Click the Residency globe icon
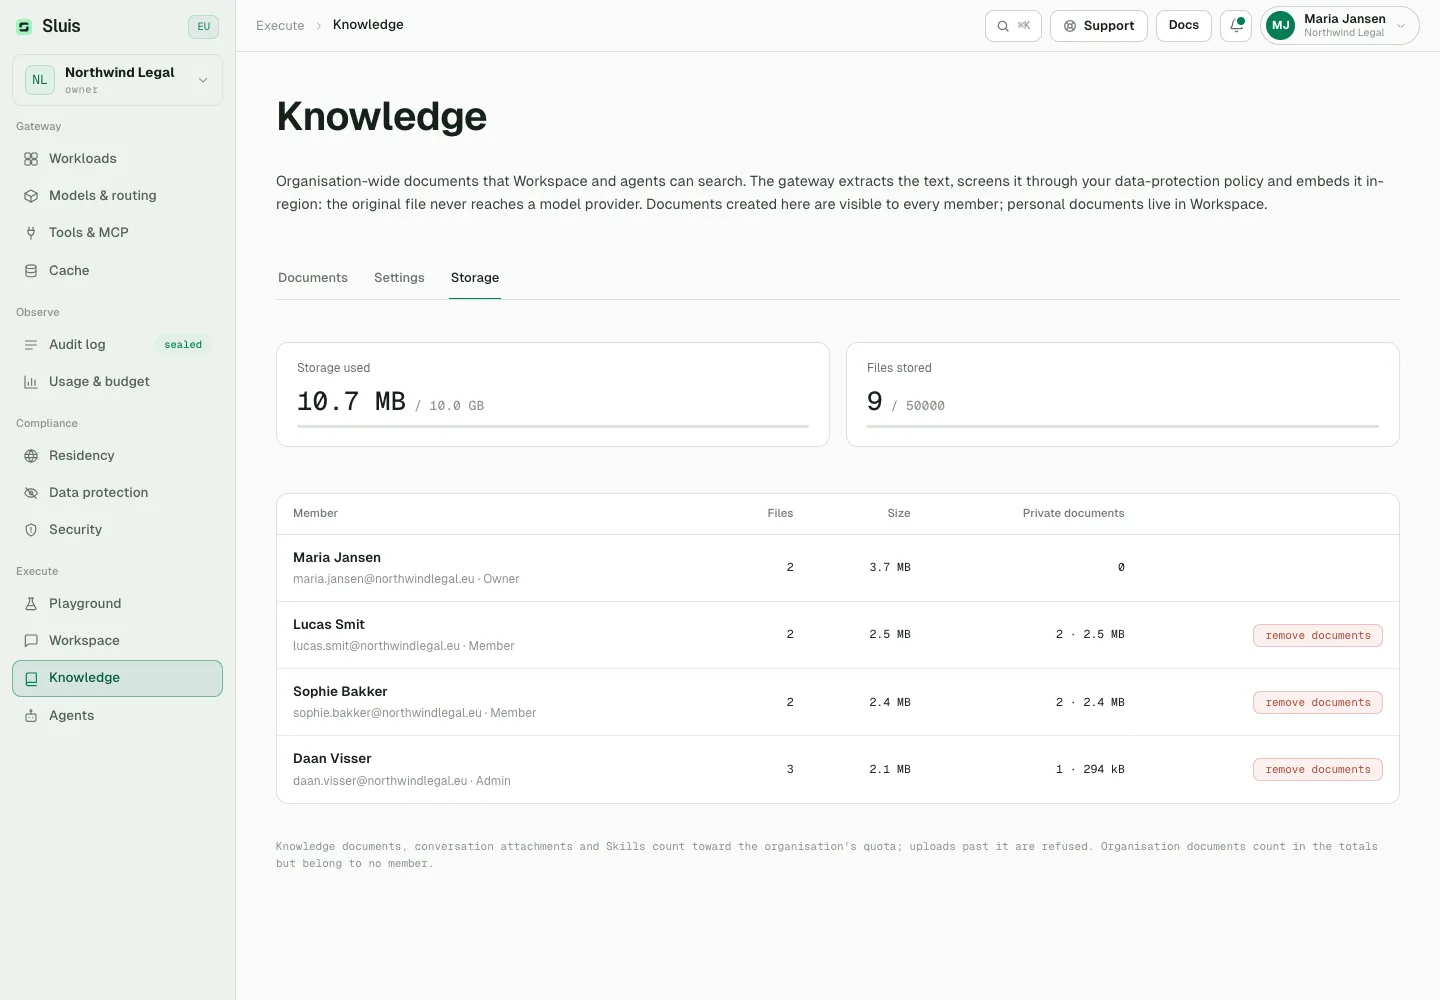Image resolution: width=1440 pixels, height=1000 pixels. pyautogui.click(x=31, y=456)
